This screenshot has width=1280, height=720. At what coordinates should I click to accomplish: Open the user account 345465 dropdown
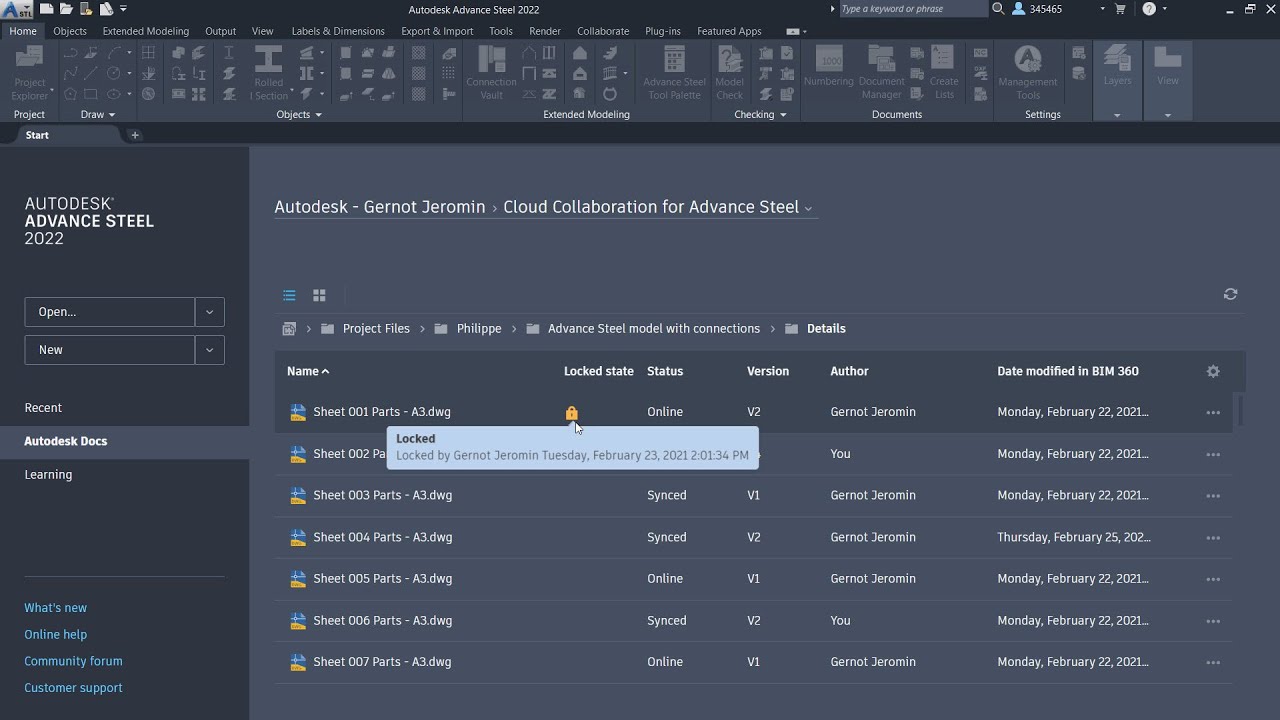(x=1103, y=9)
